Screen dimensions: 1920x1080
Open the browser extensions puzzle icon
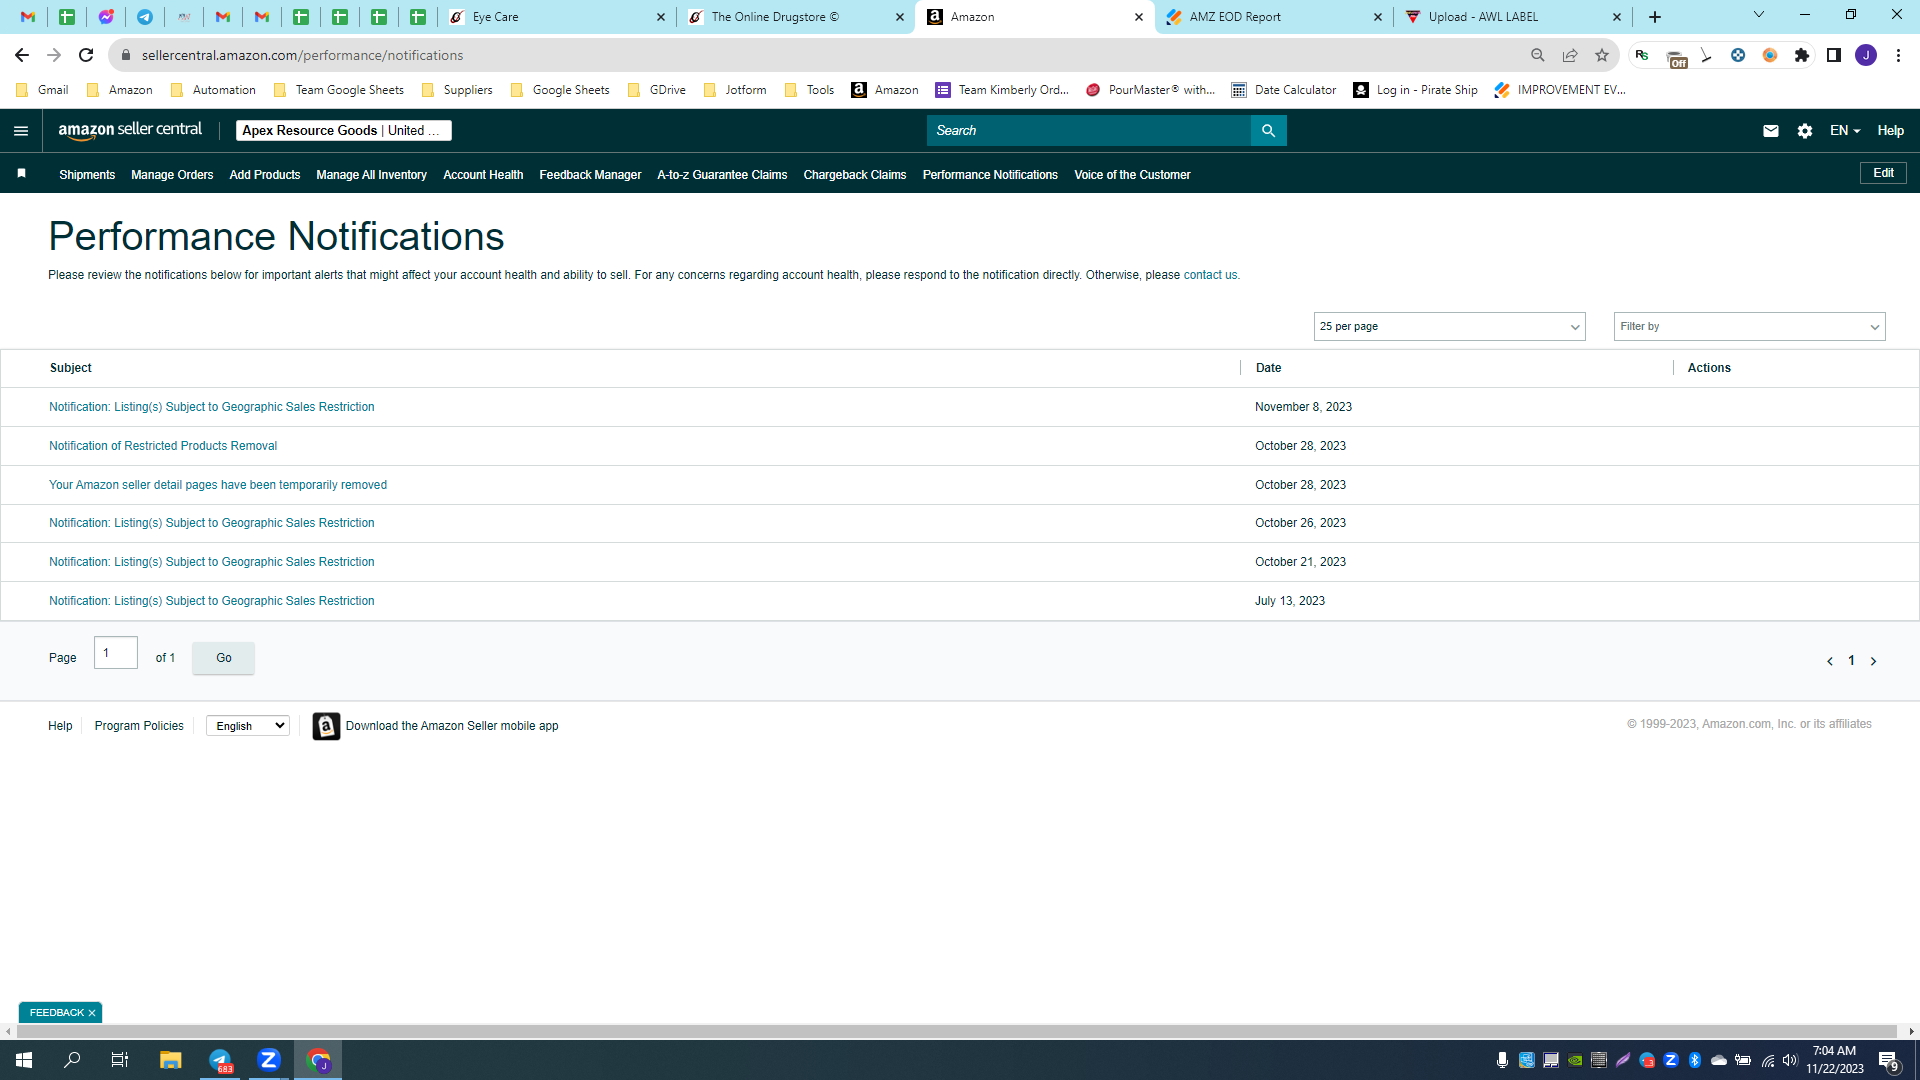click(x=1802, y=55)
